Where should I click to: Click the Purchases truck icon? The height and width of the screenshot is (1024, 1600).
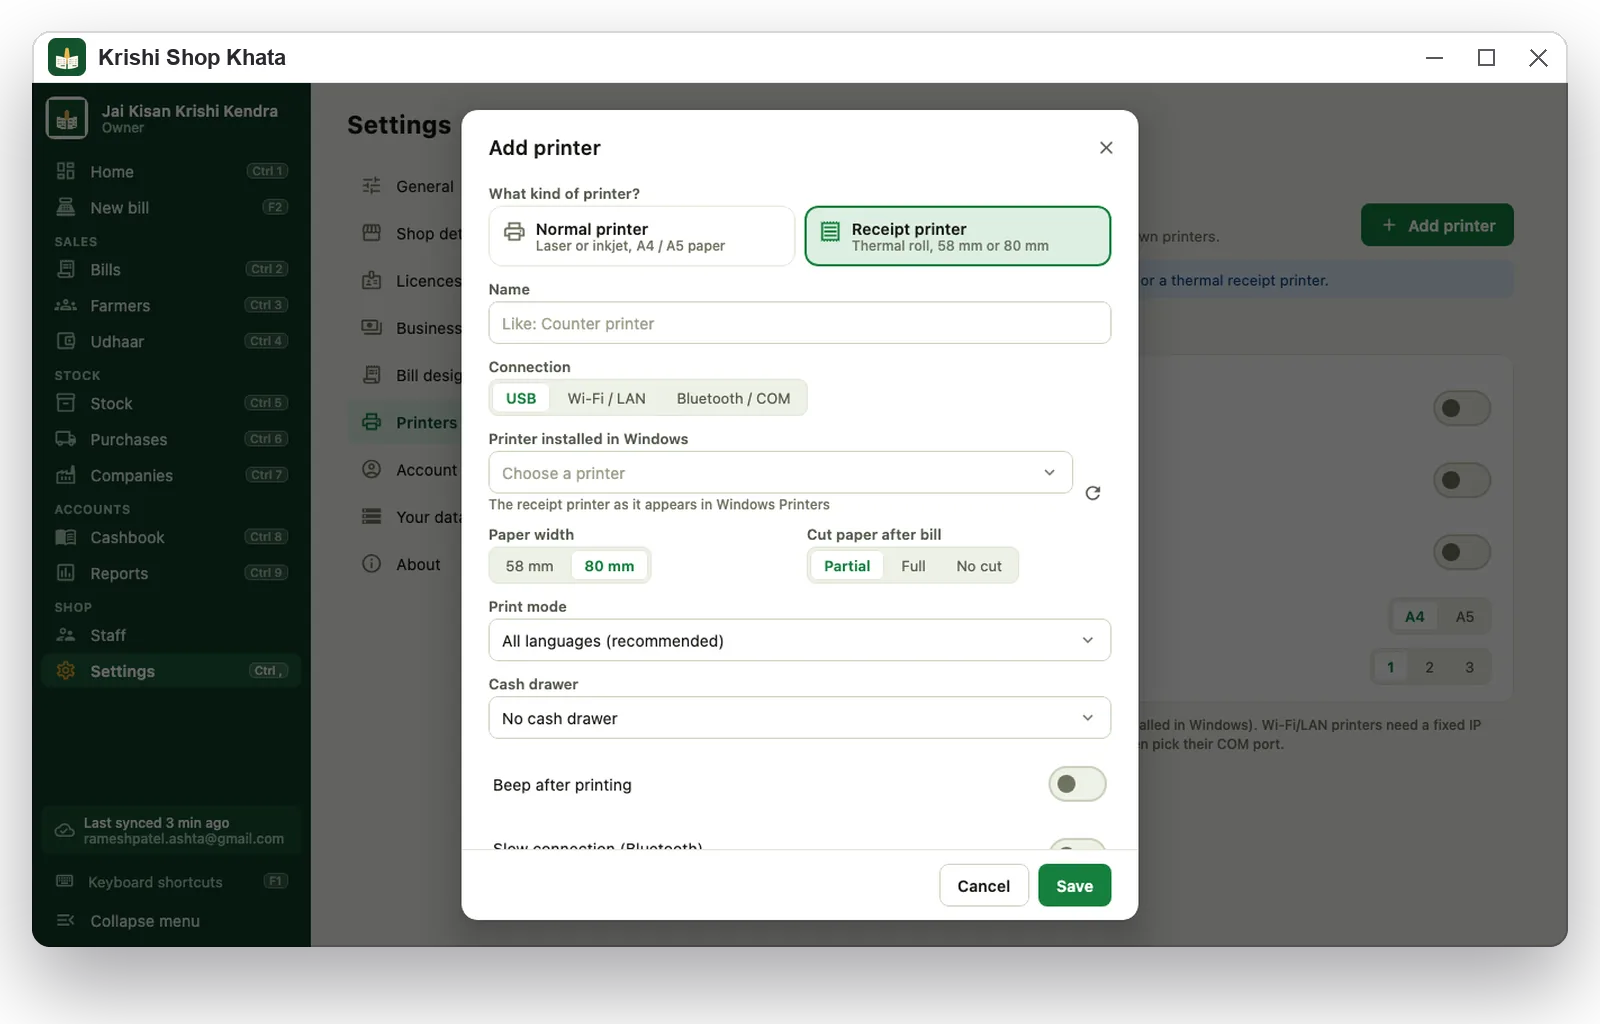[x=66, y=439]
